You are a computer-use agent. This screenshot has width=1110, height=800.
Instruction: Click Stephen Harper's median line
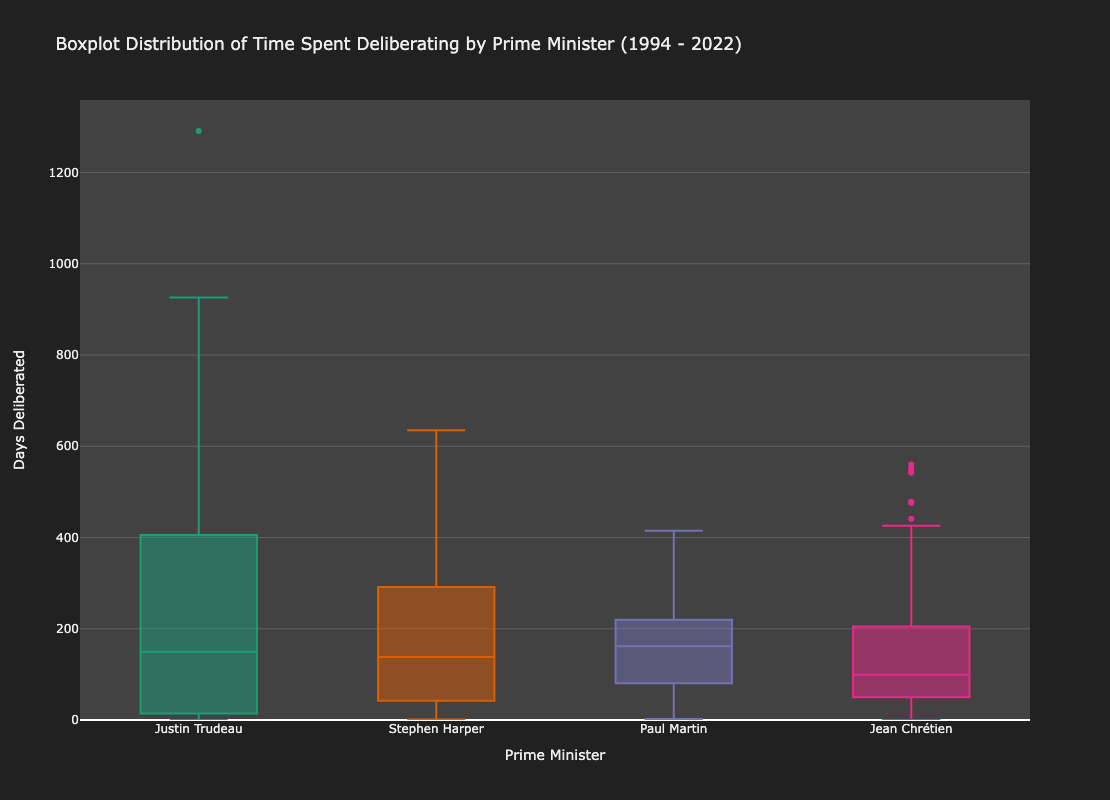(x=436, y=657)
